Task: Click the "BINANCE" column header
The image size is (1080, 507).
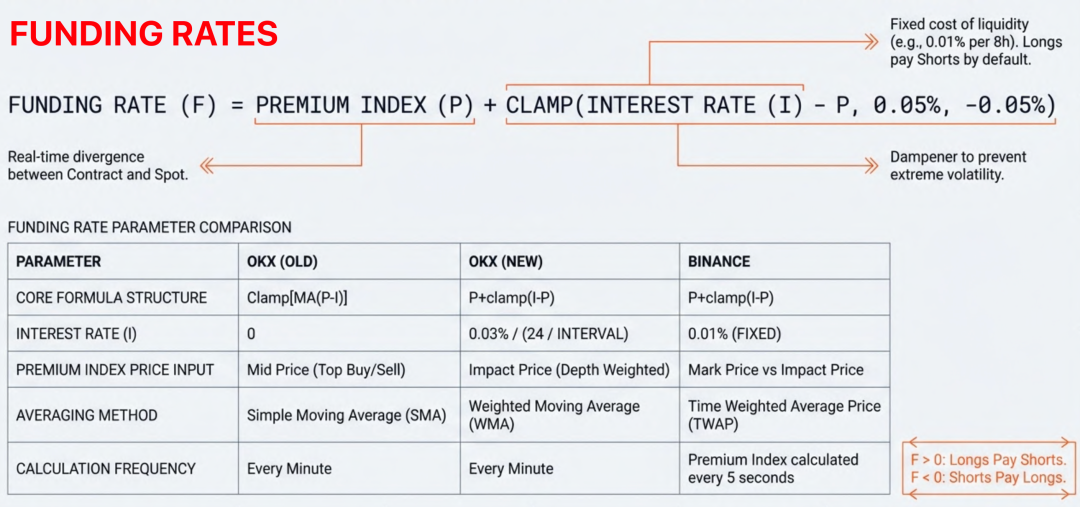Action: 719,261
